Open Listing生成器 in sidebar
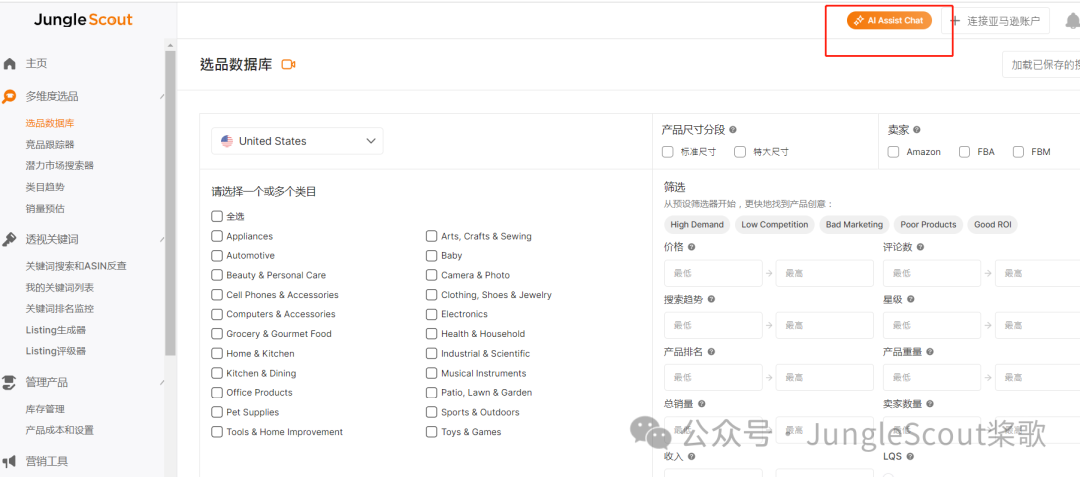The height and width of the screenshot is (477, 1080). [x=56, y=330]
